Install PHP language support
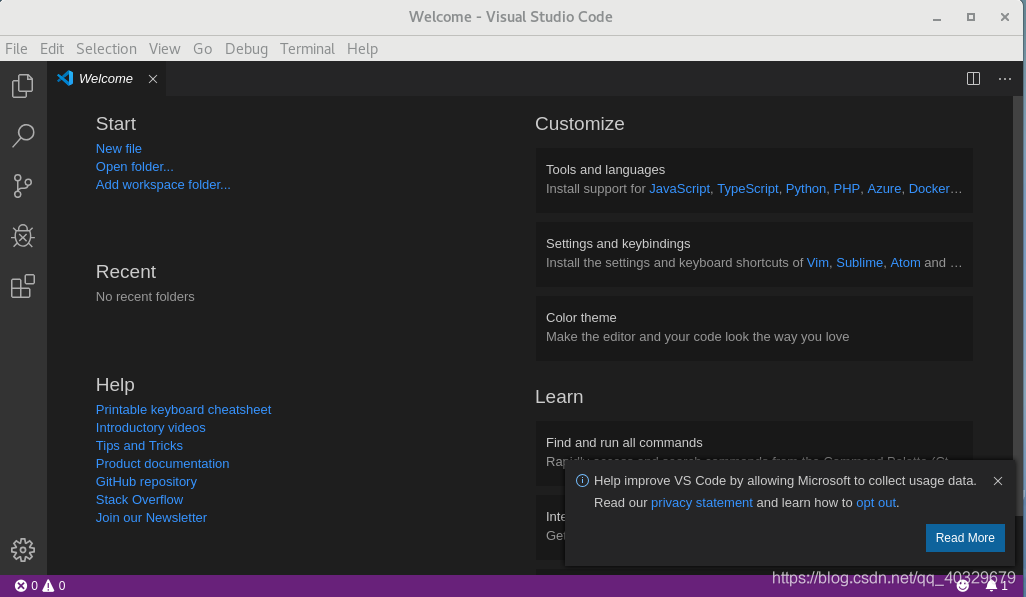 tap(846, 189)
